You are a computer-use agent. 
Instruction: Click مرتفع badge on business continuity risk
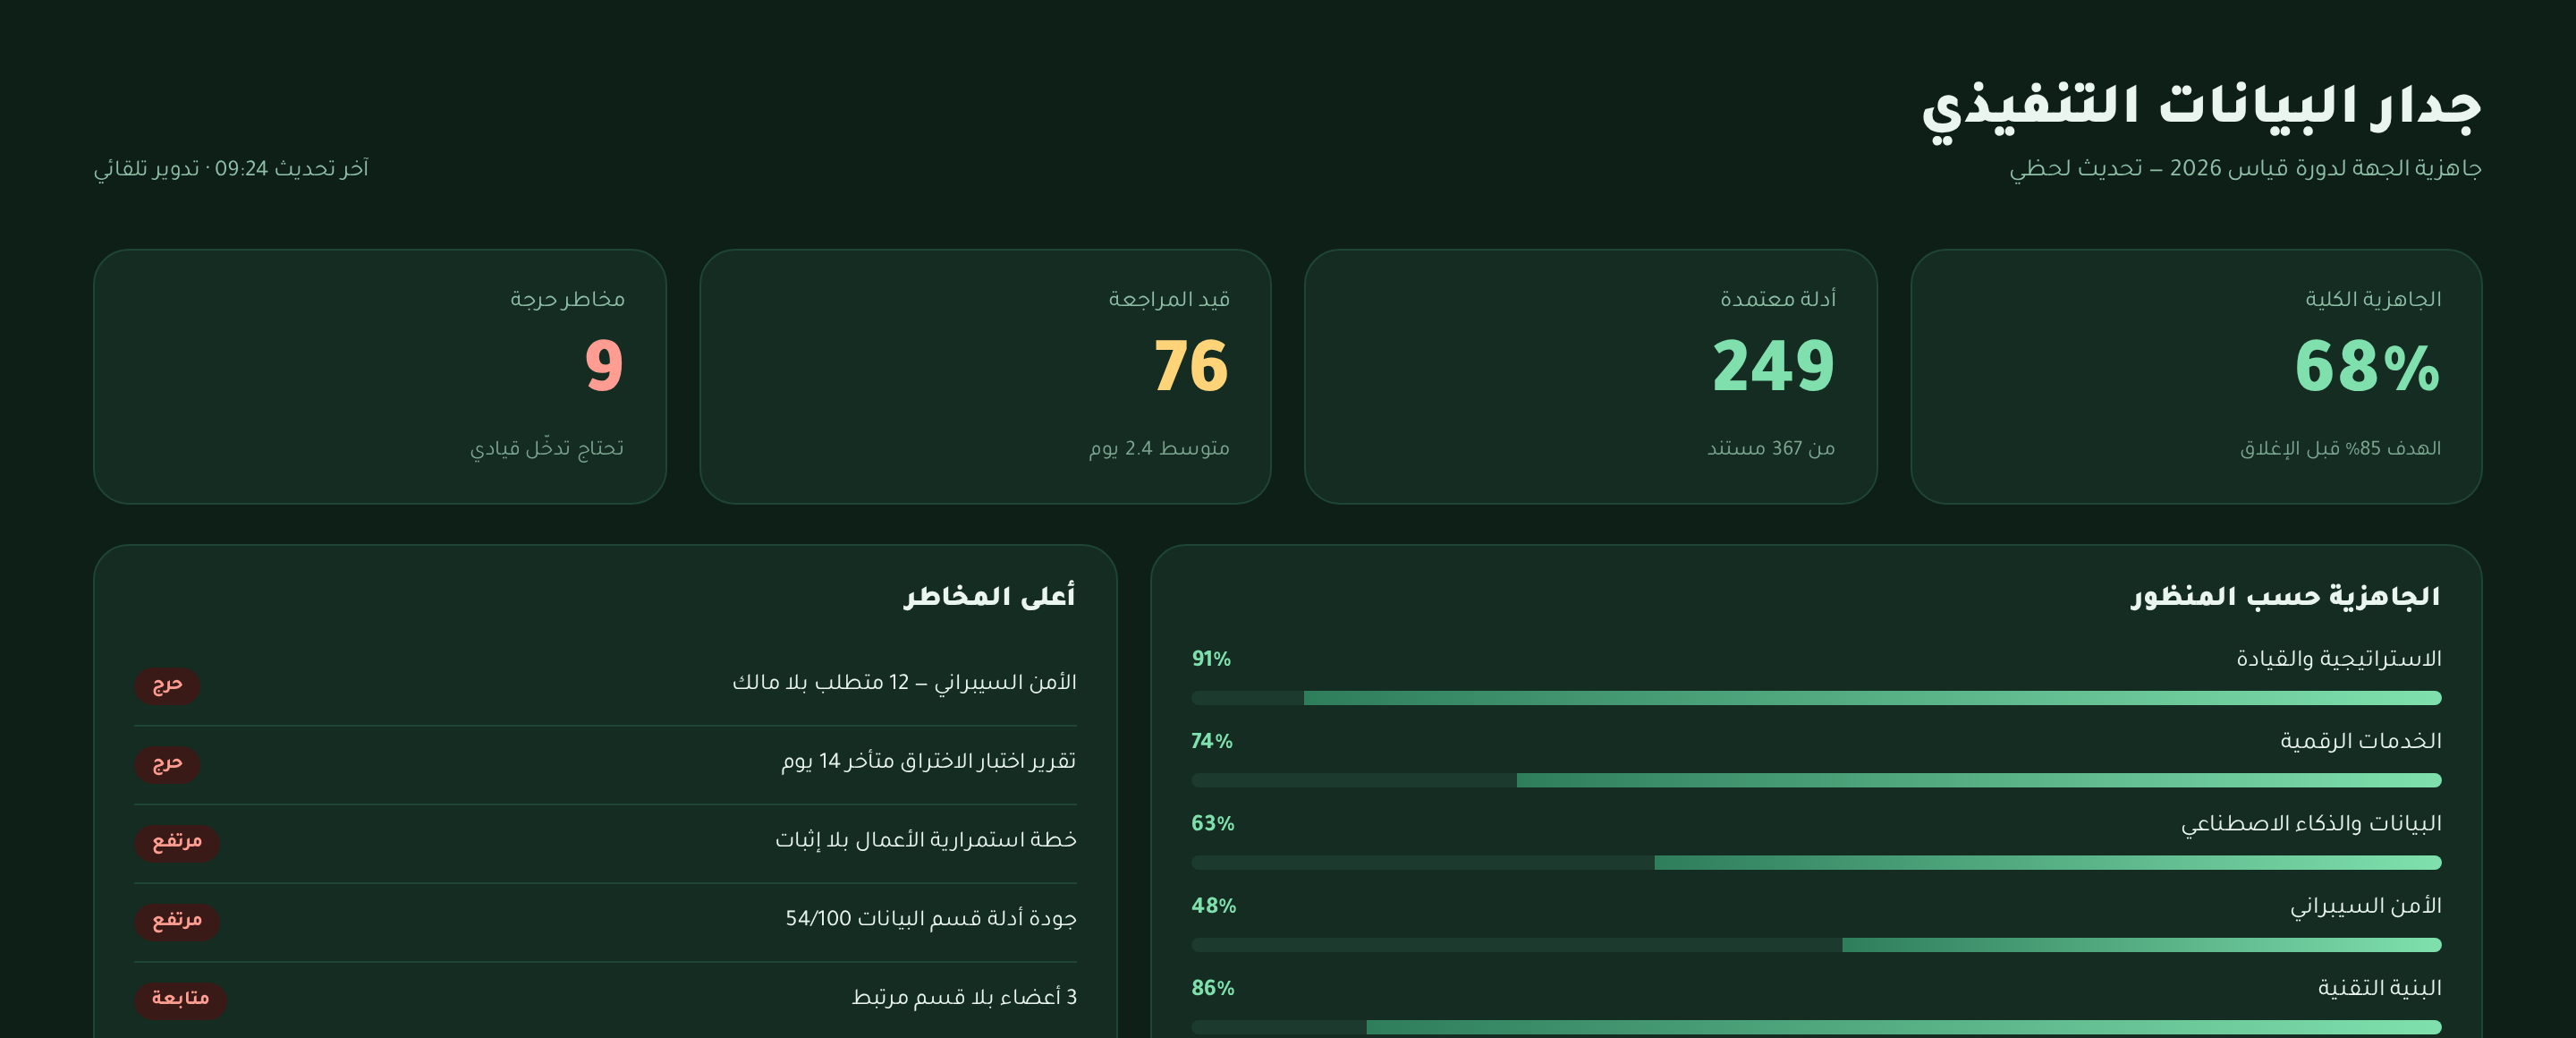(177, 843)
